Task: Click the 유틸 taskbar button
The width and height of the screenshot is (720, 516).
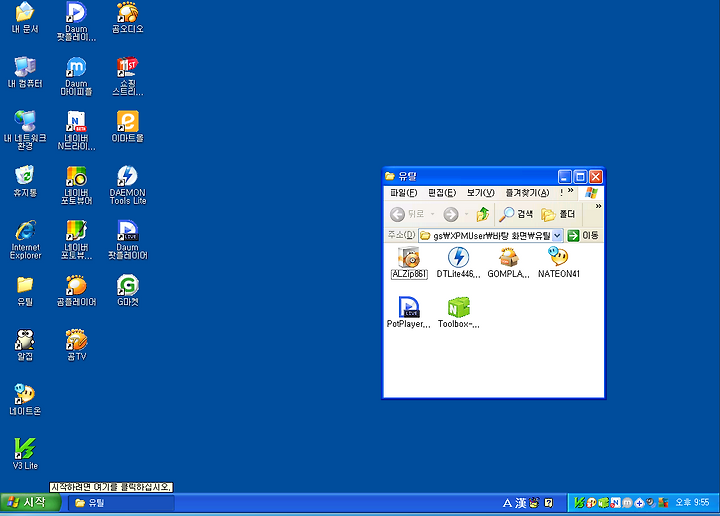Action: (x=121, y=503)
